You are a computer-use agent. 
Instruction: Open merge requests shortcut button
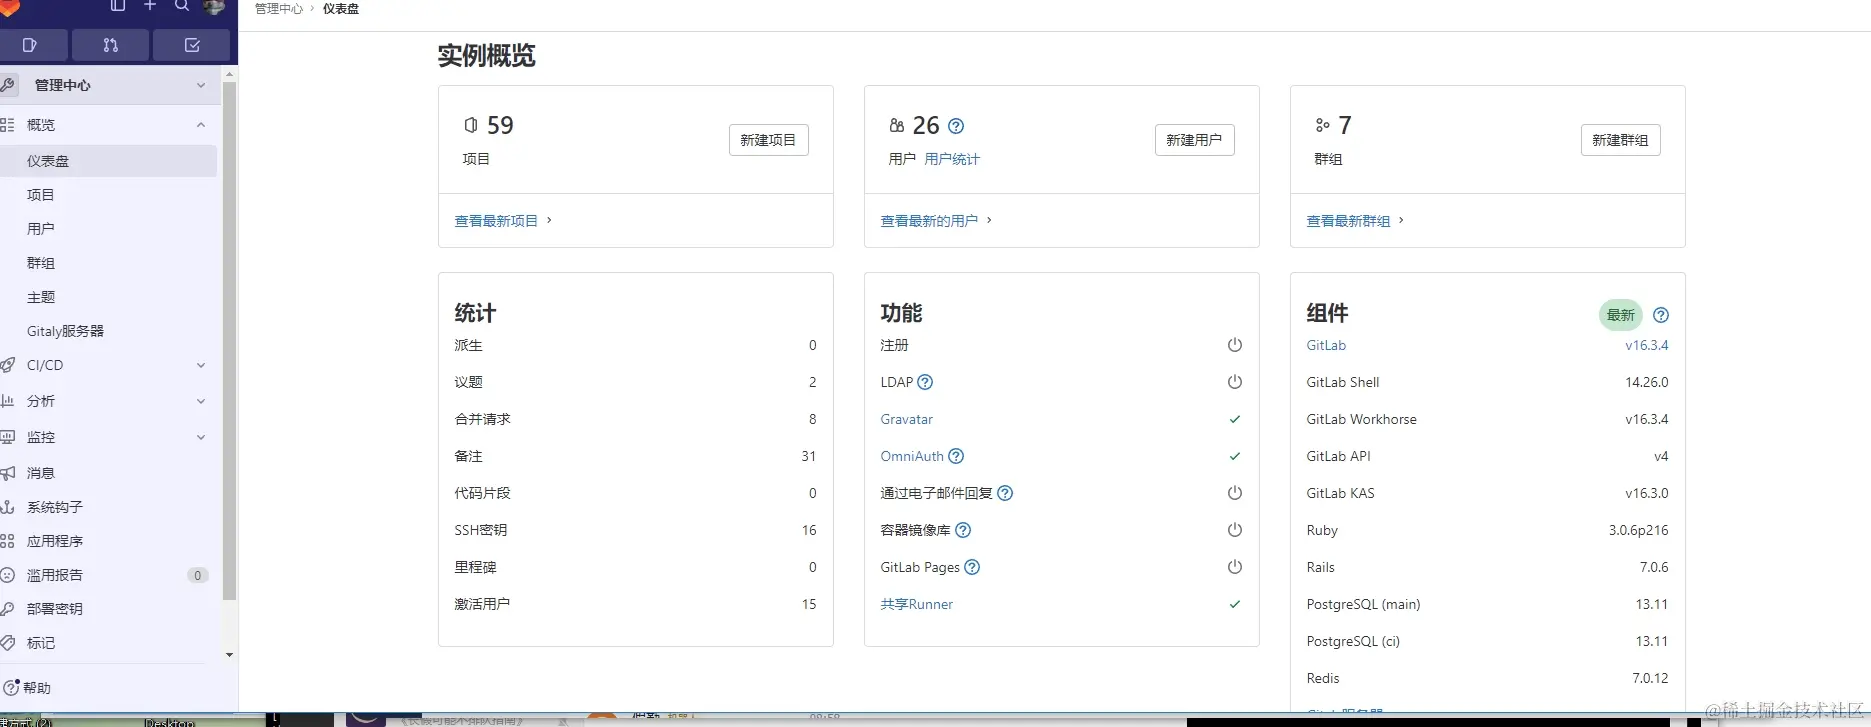tap(110, 45)
